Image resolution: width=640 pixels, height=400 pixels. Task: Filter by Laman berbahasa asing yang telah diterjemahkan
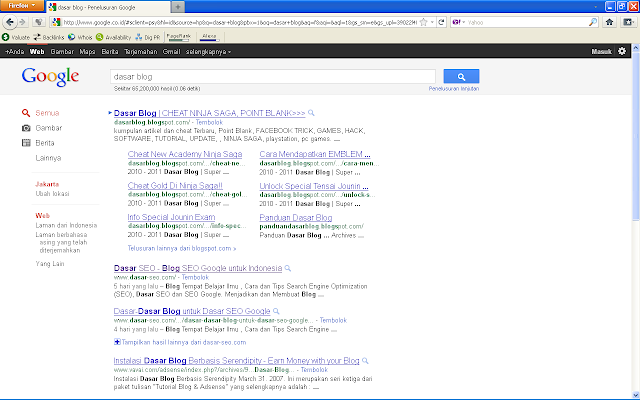tap(61, 242)
